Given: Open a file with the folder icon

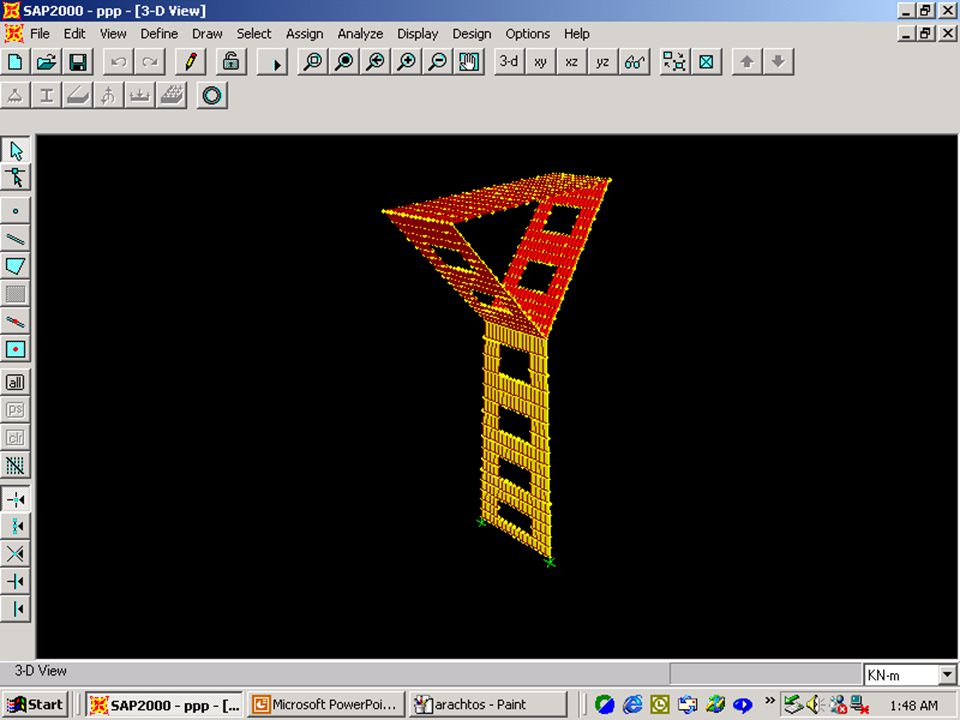Looking at the screenshot, I should click(x=47, y=62).
